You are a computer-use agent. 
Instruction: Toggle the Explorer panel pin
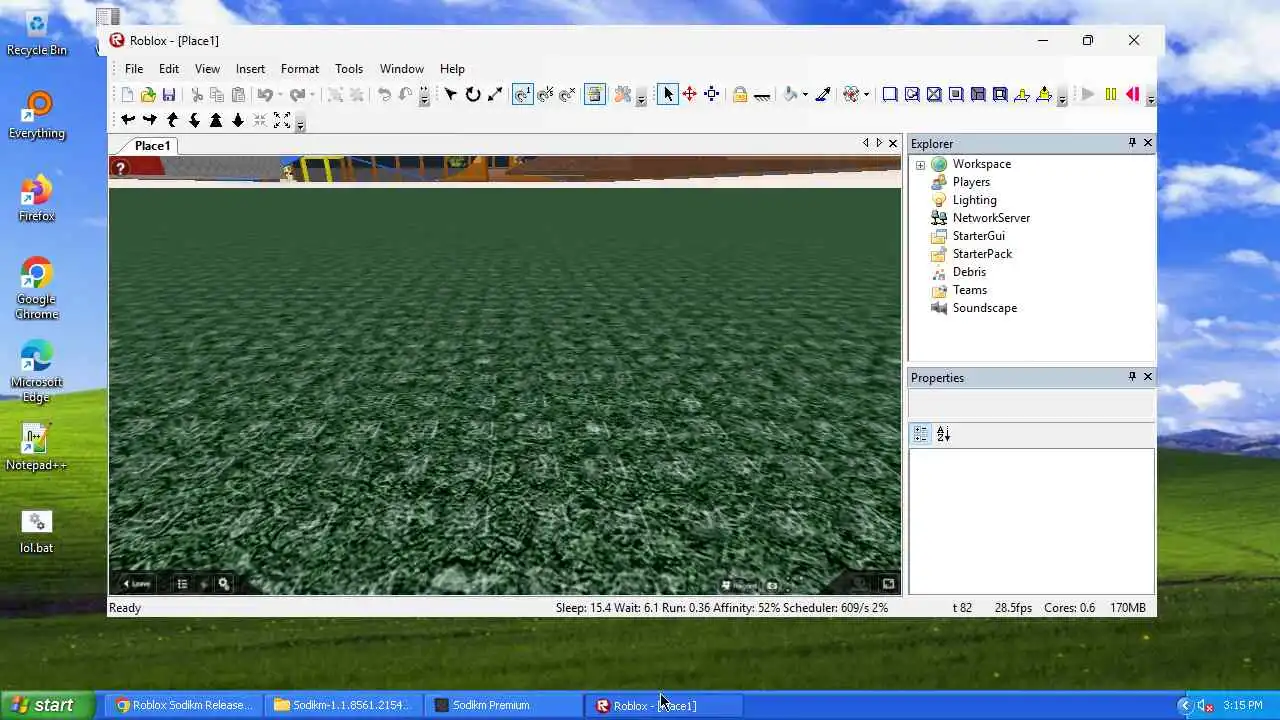point(1132,143)
